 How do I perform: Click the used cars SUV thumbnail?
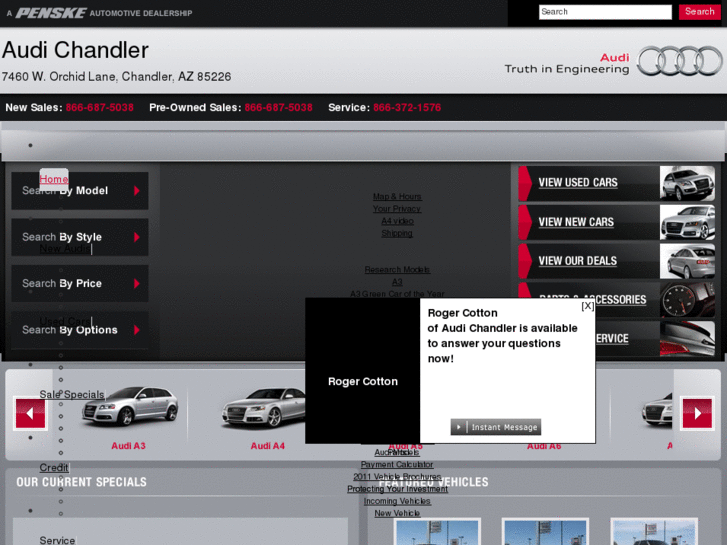687,183
